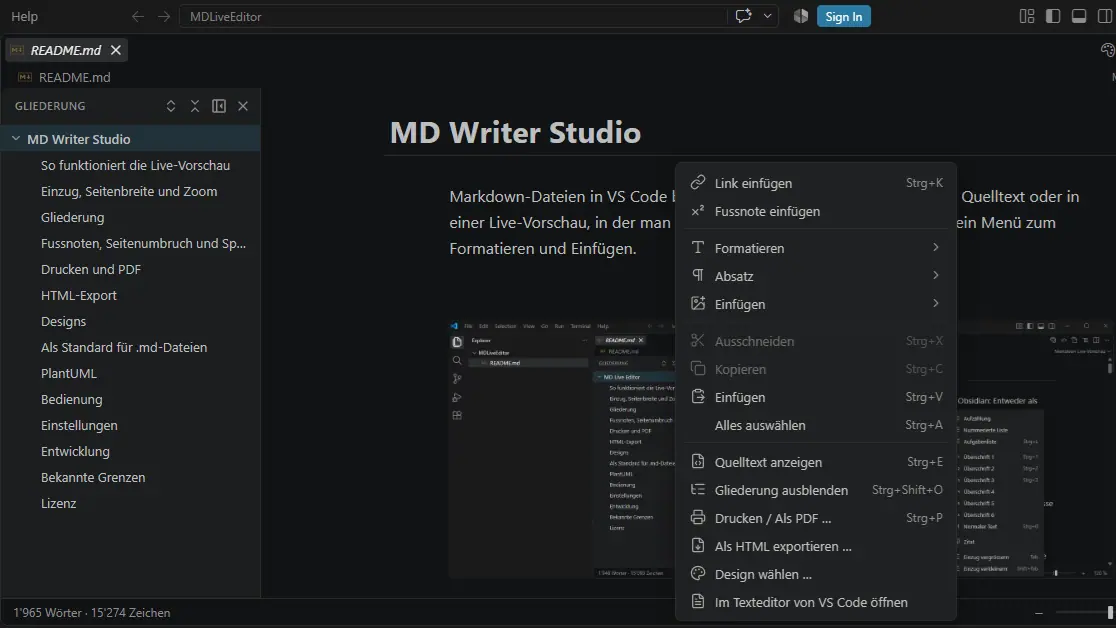Click README.md in the breadcrumb
The image size is (1116, 628).
coord(74,77)
